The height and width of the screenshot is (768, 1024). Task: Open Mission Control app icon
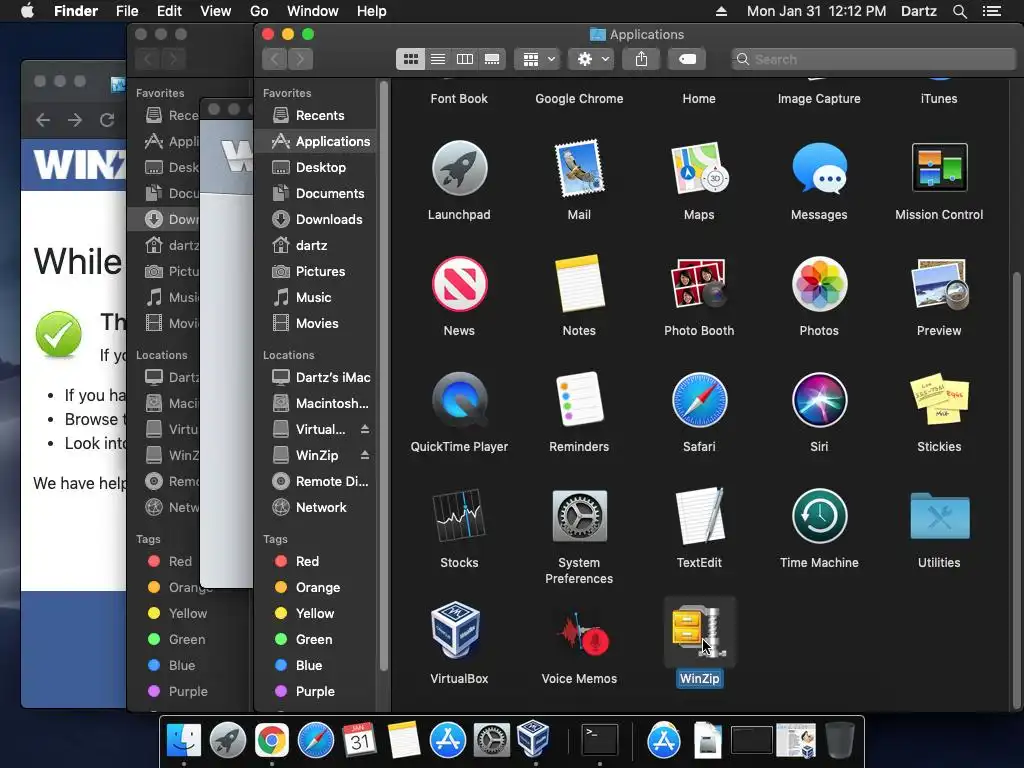pos(939,168)
